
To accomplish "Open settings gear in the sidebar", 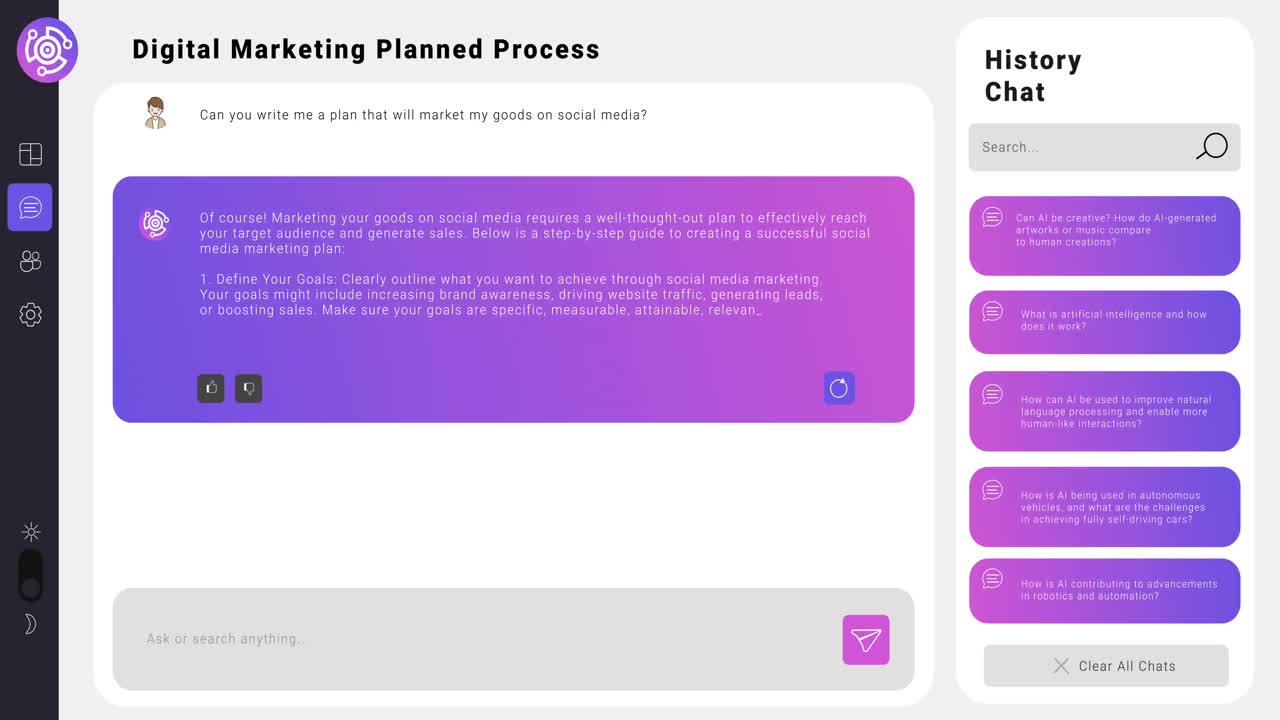I will pos(30,315).
